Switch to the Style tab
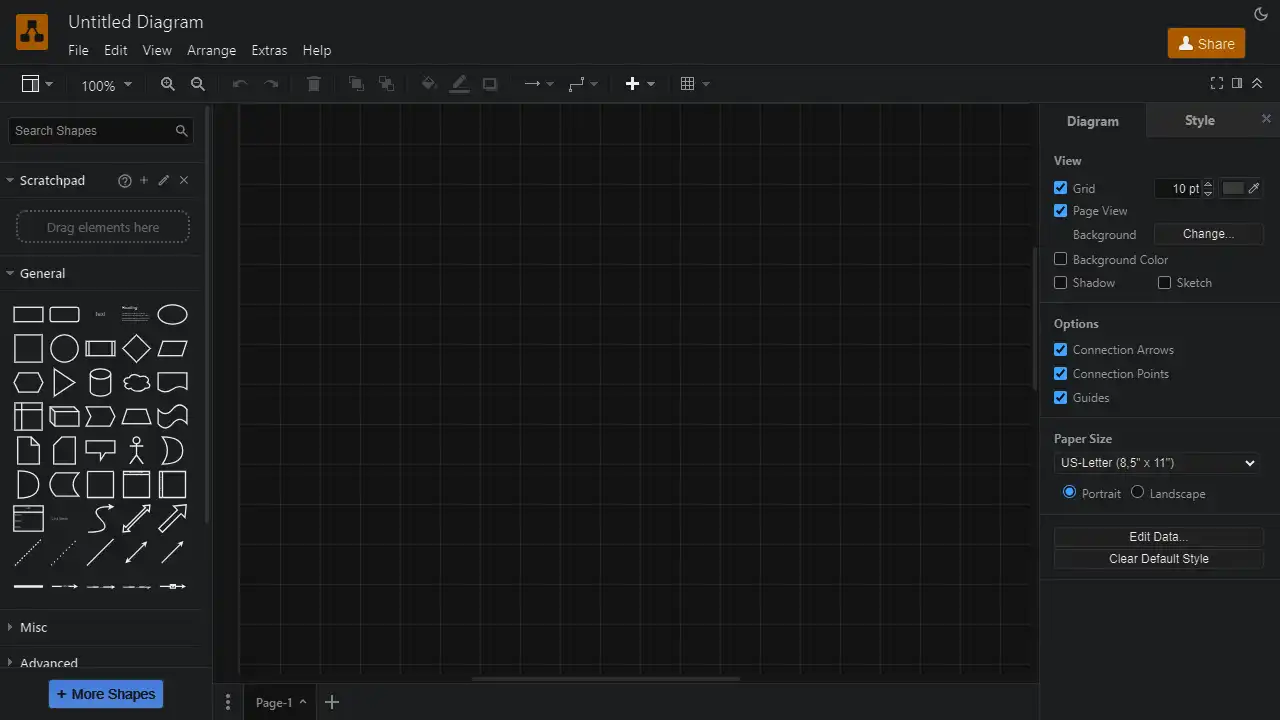 tap(1199, 120)
